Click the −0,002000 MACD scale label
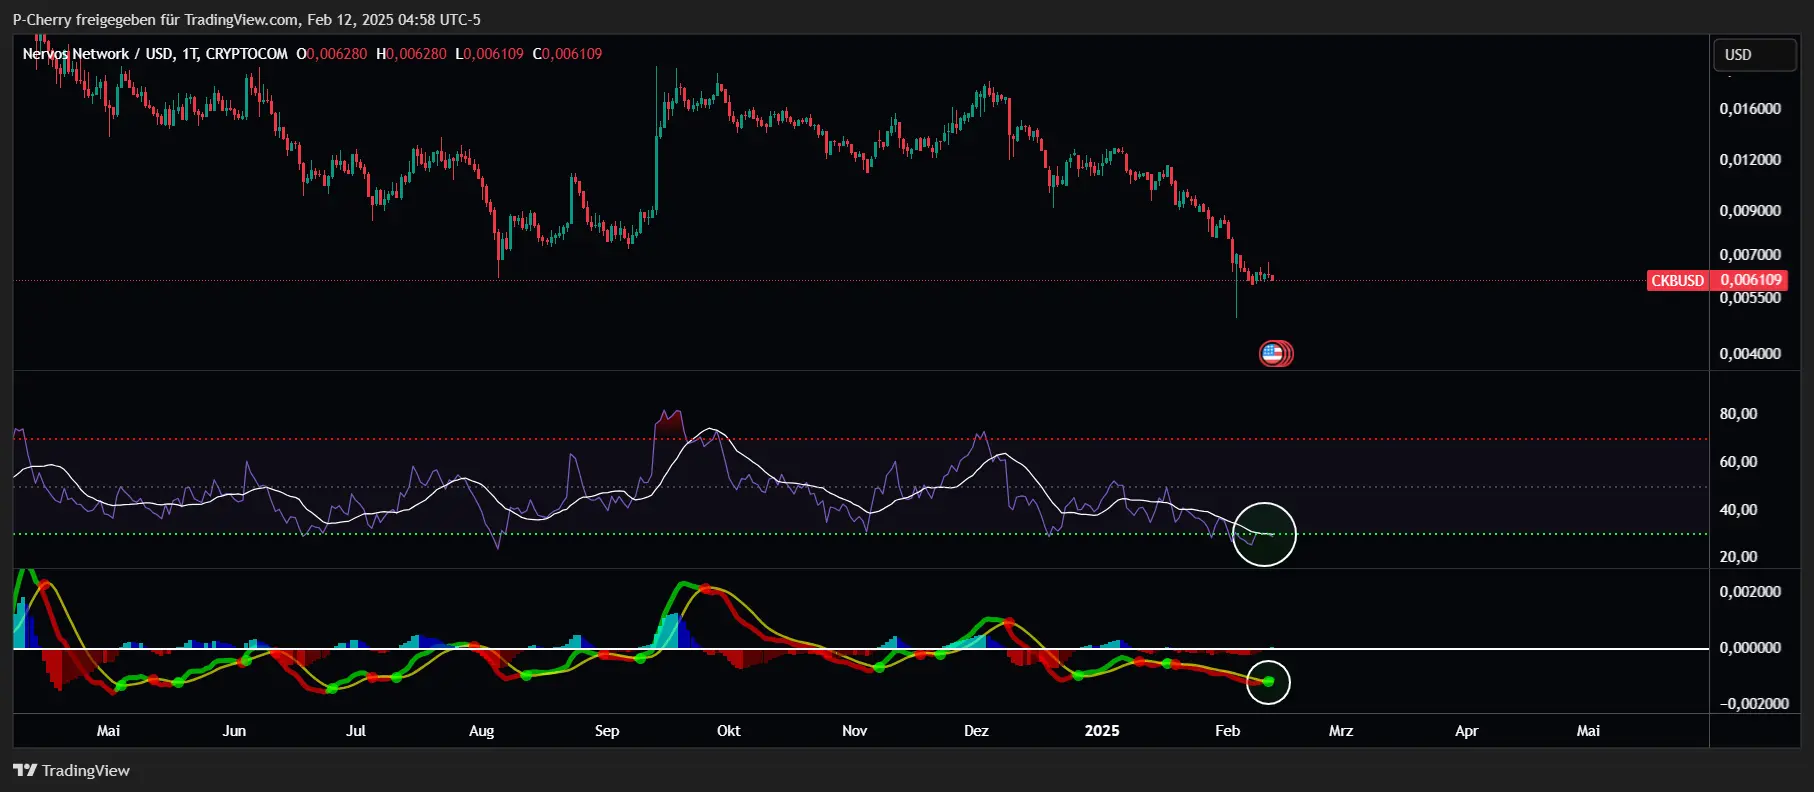 point(1754,704)
